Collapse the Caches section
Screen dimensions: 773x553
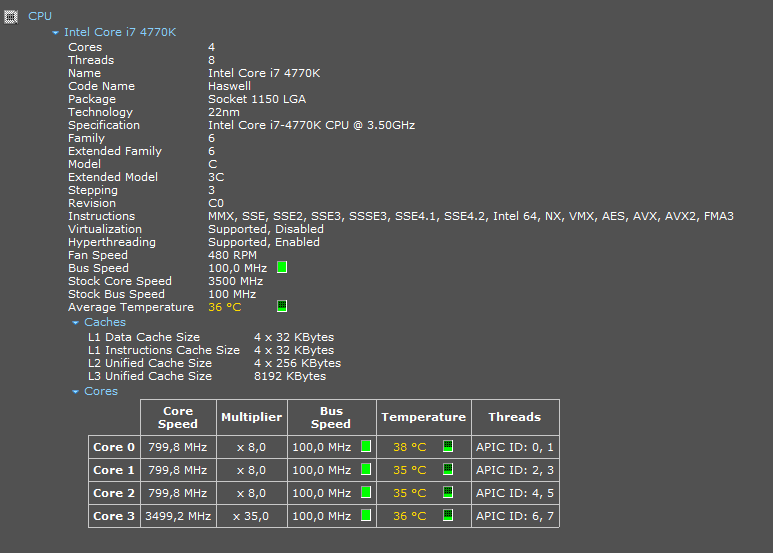(75, 322)
